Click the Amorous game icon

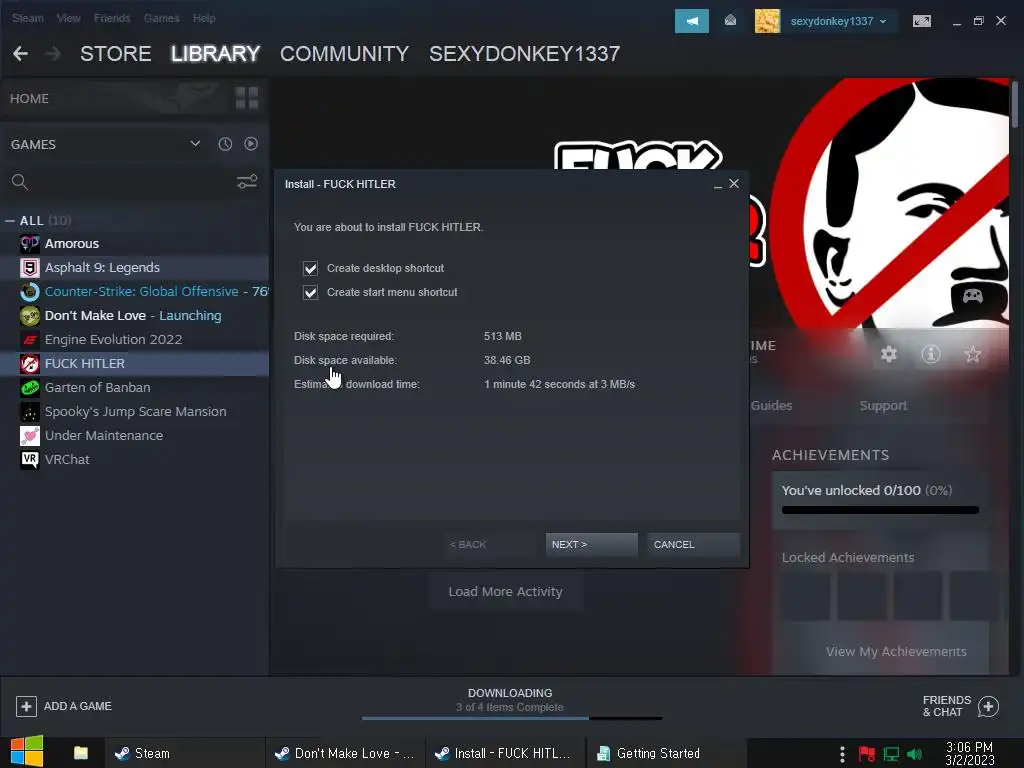click(29, 244)
